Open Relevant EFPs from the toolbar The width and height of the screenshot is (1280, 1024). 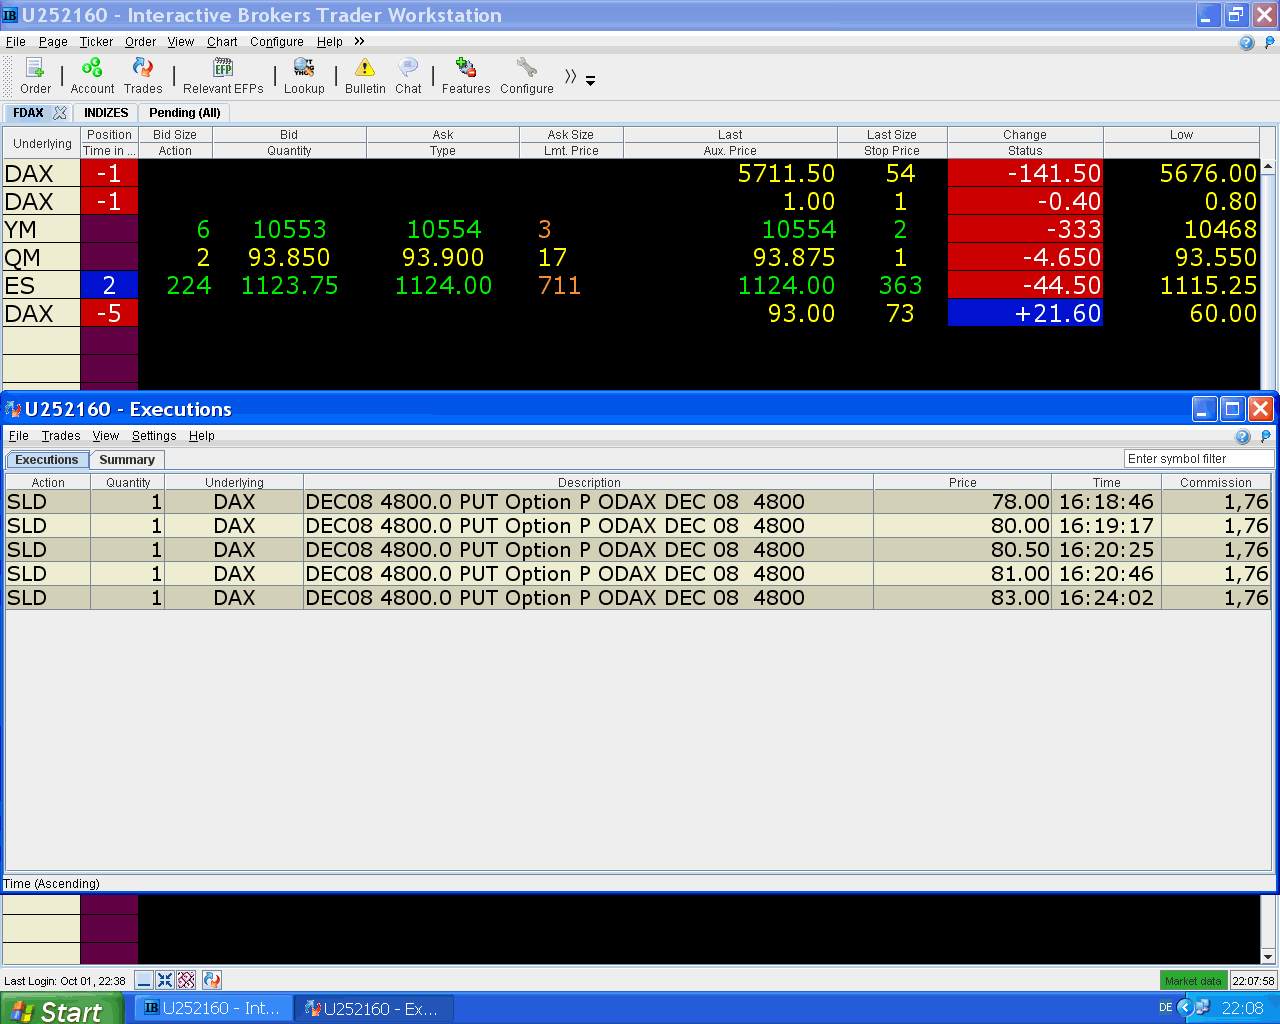(223, 76)
